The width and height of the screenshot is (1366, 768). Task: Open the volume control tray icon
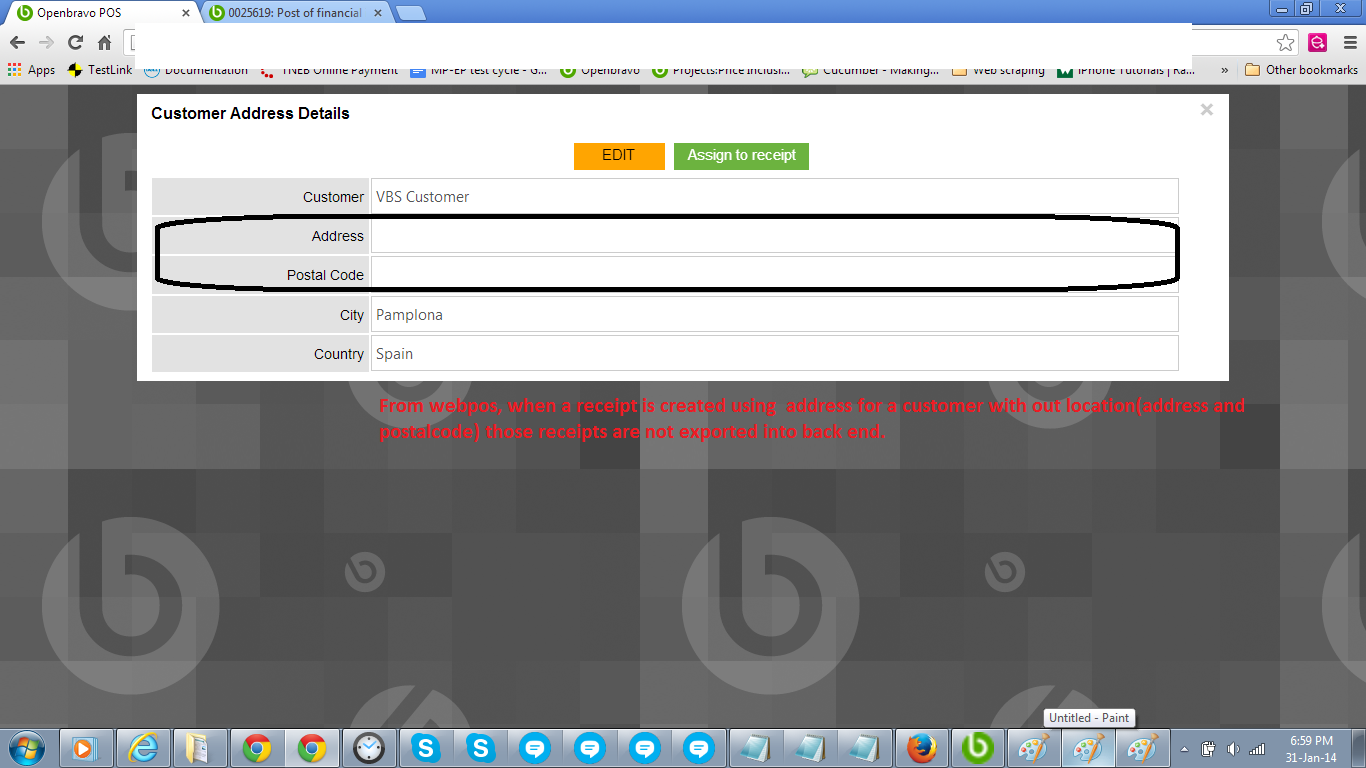point(1232,749)
